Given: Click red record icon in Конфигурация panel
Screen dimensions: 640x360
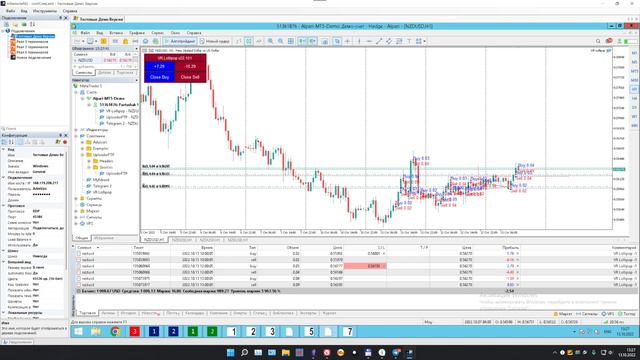Looking at the screenshot, I should (x=65, y=142).
